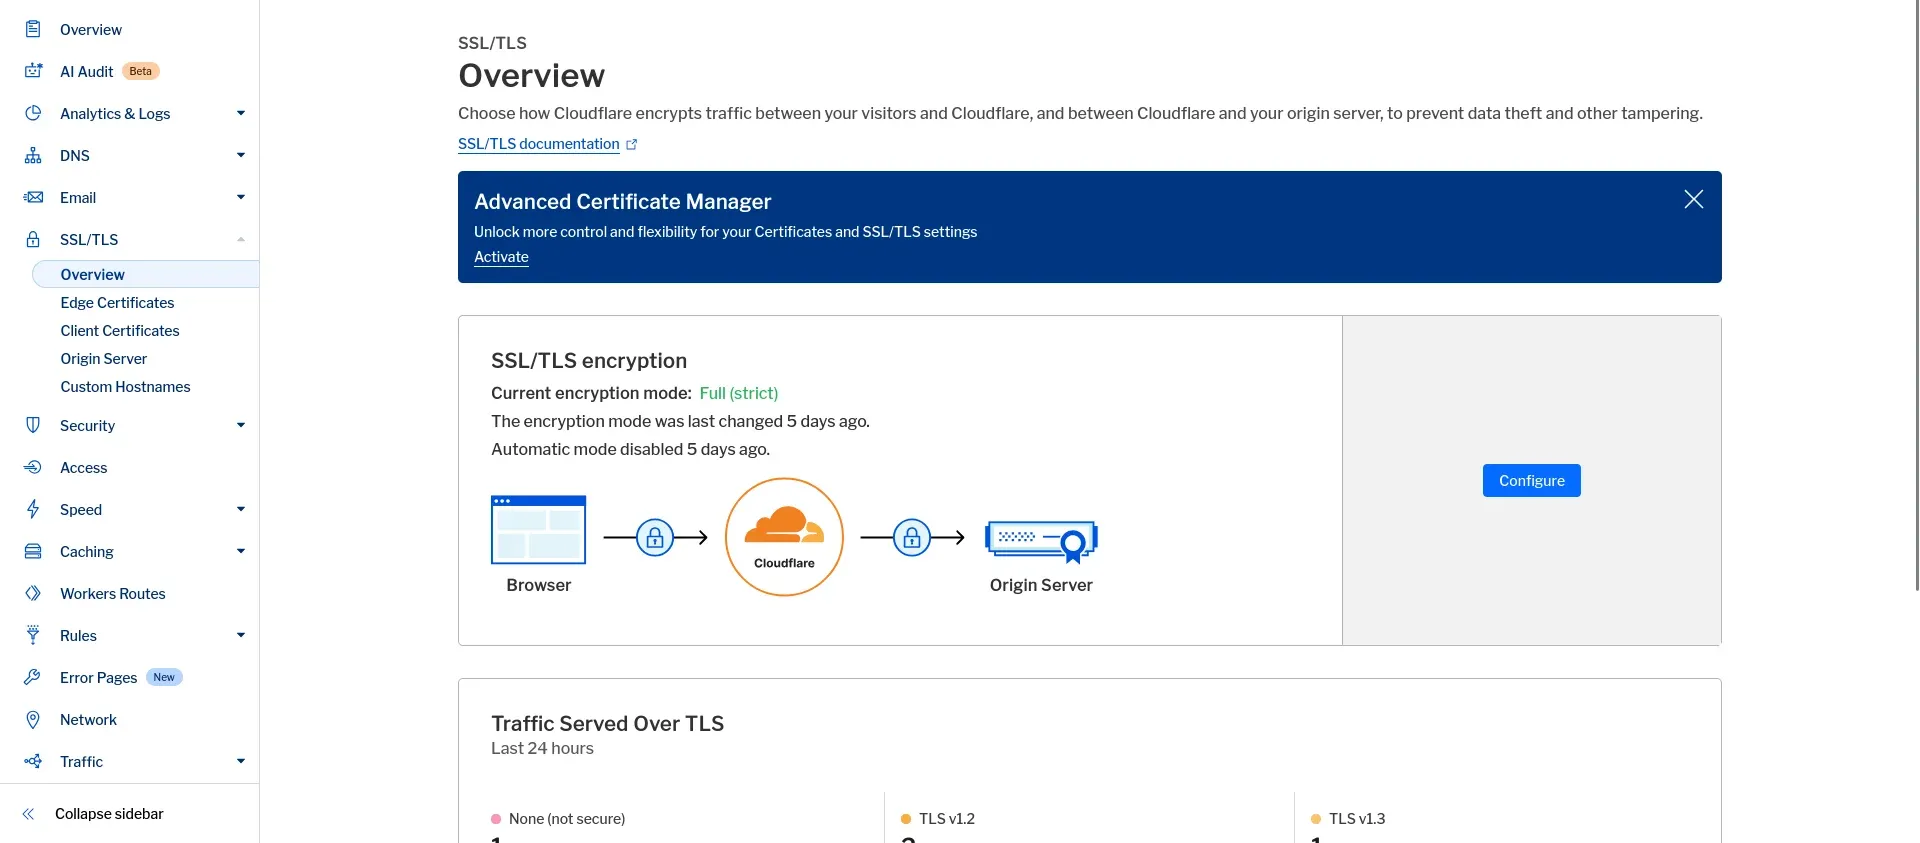Expand the DNS menu arrow
Image resolution: width=1920 pixels, height=843 pixels.
(x=241, y=155)
